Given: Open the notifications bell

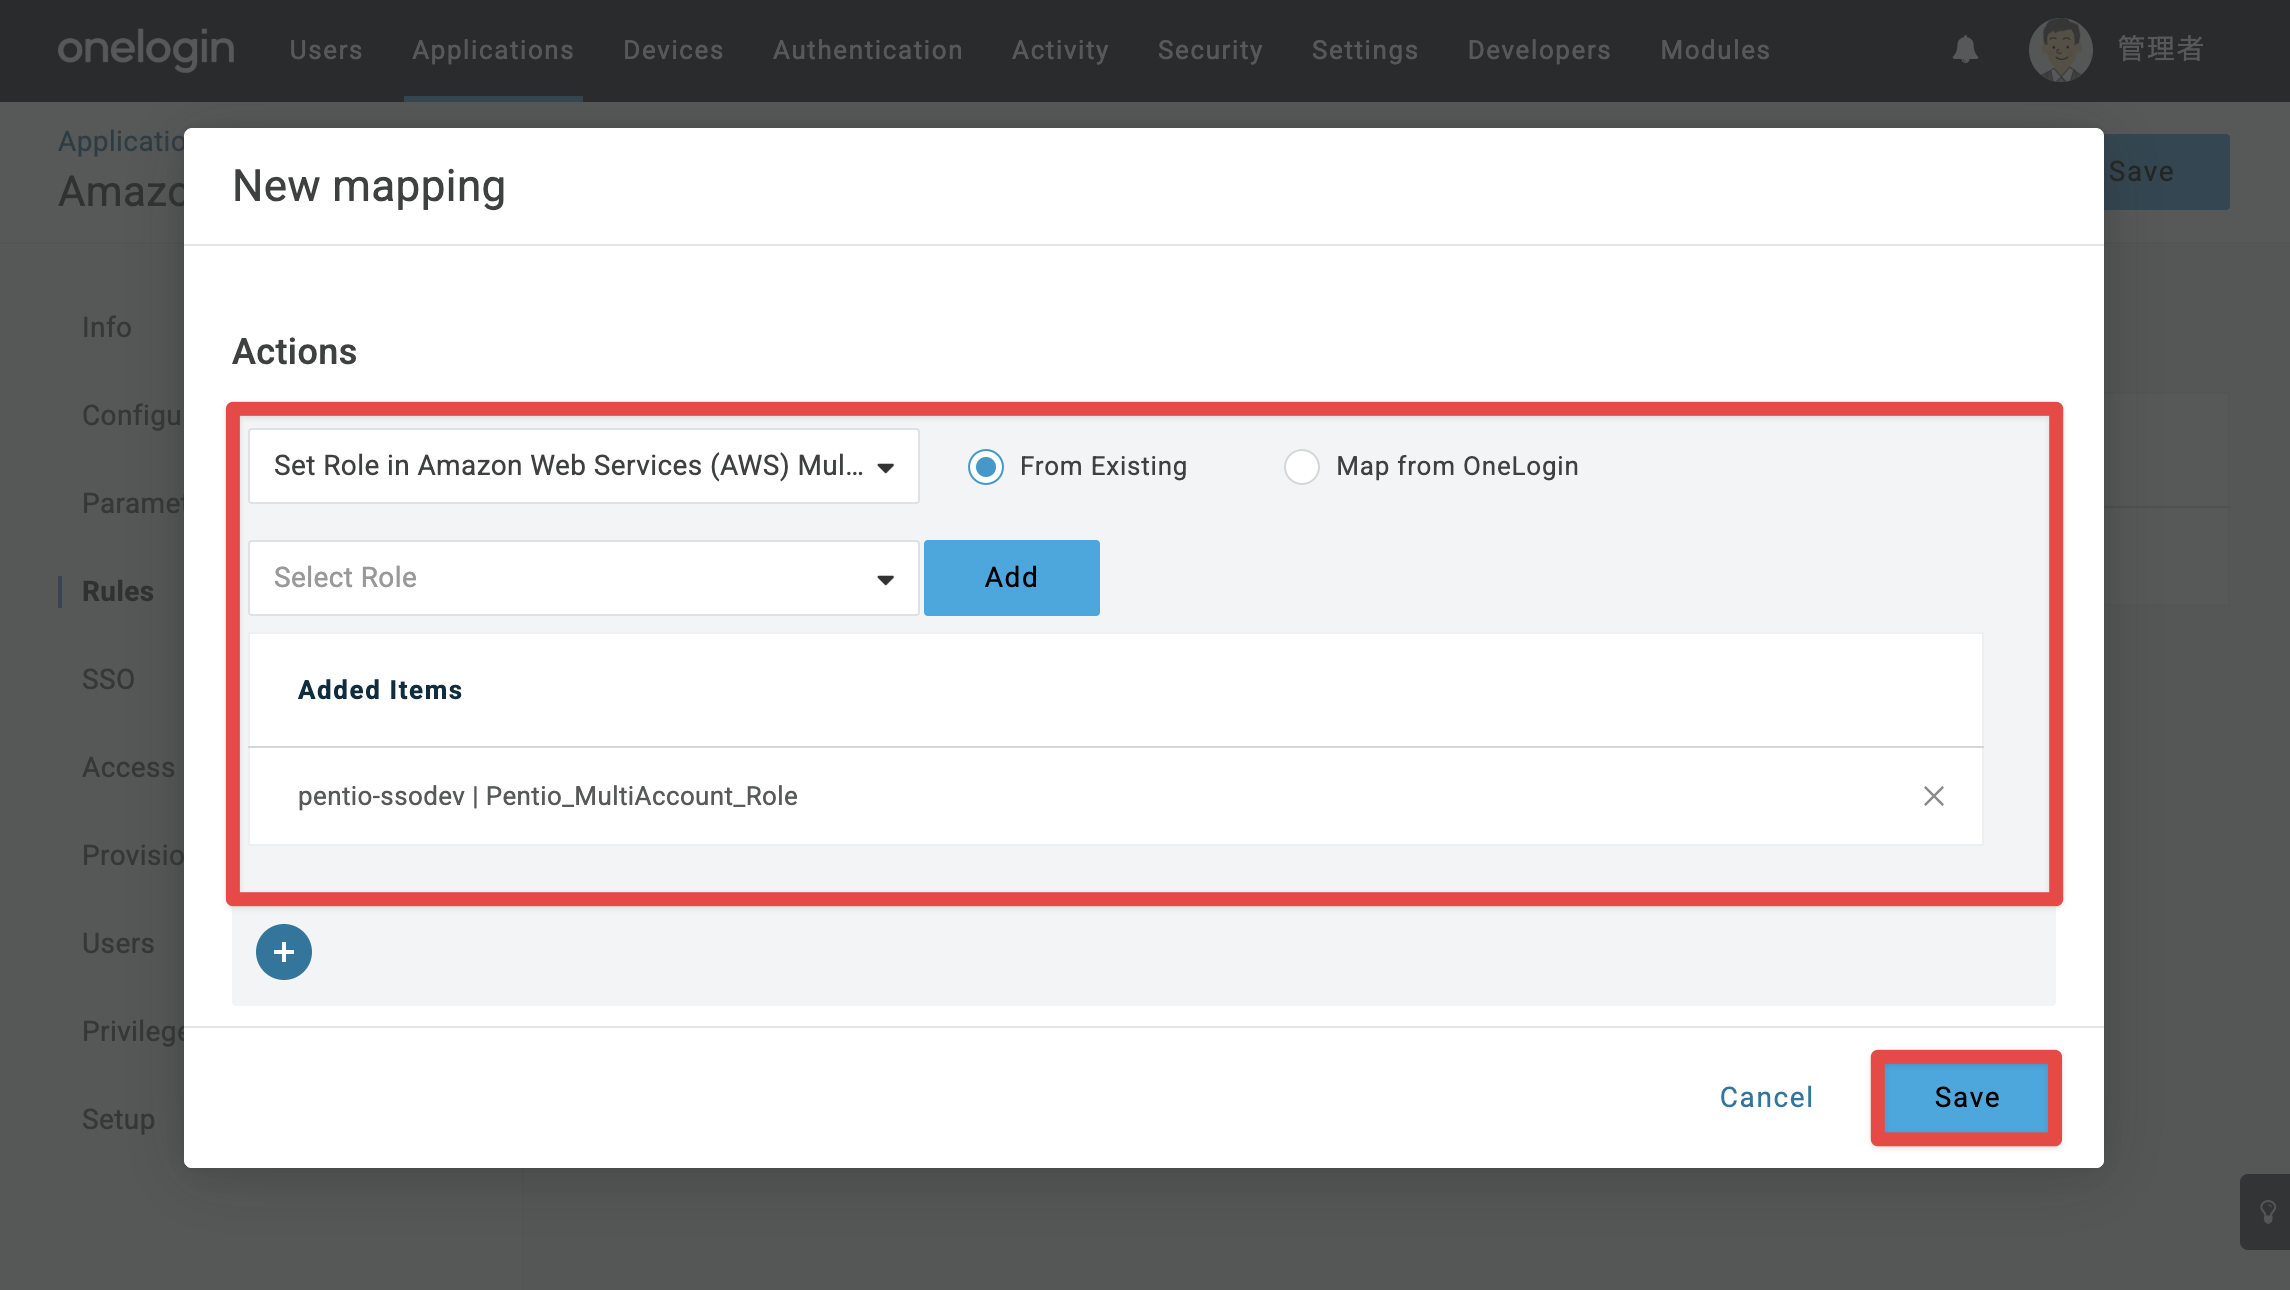Looking at the screenshot, I should pos(1965,49).
